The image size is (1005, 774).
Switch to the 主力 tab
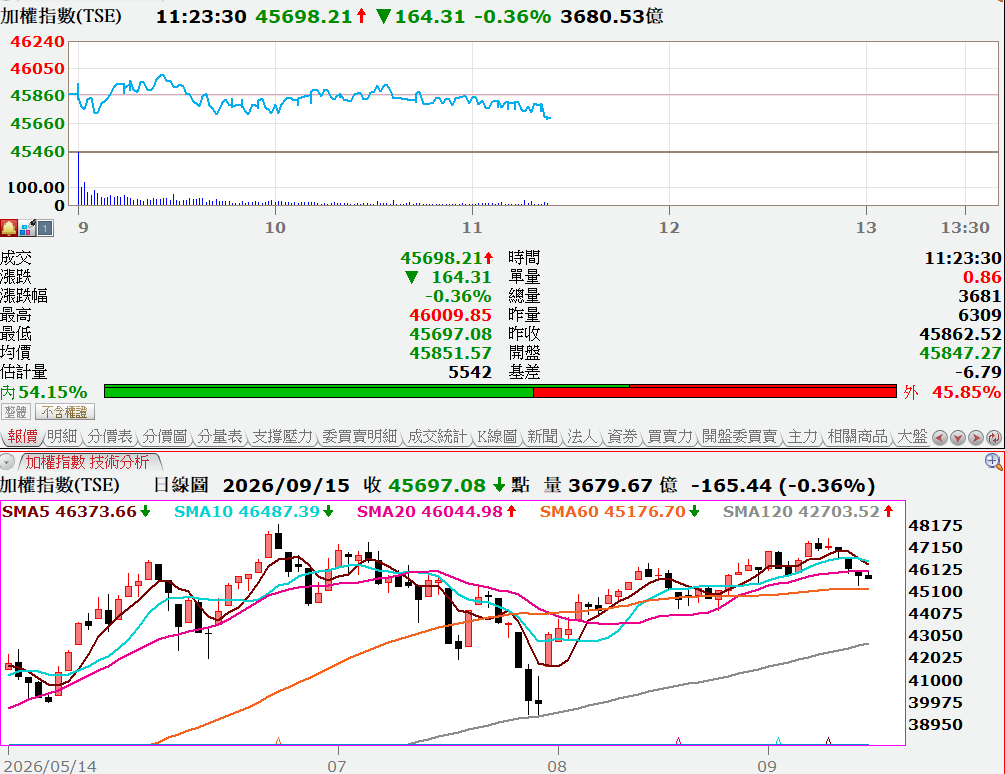tap(802, 436)
